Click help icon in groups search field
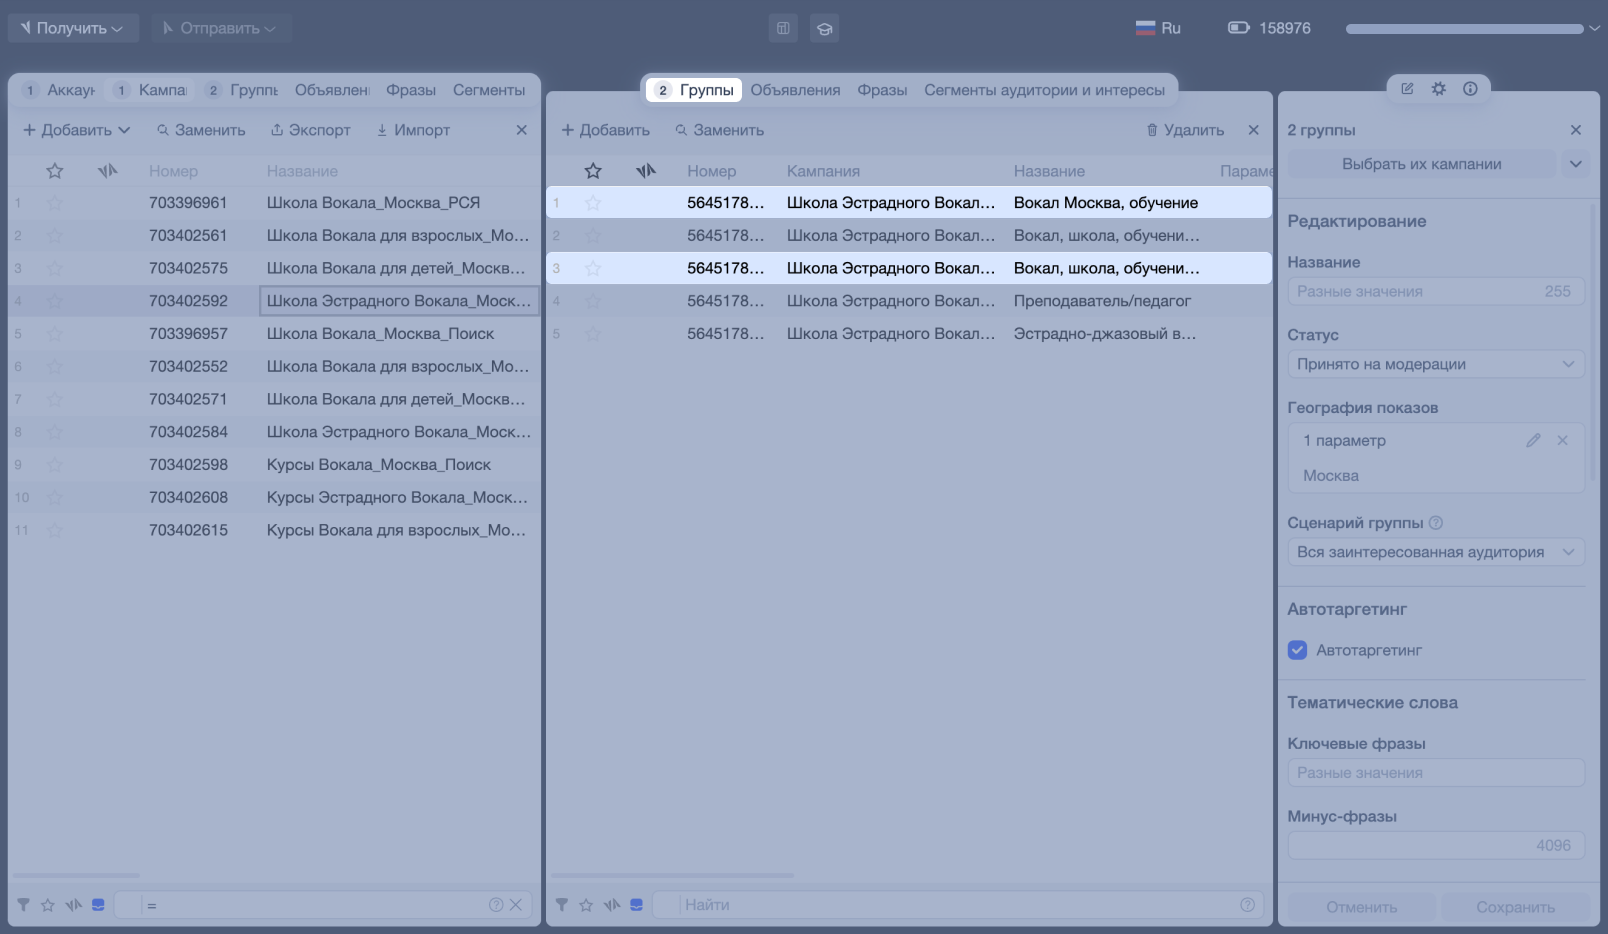This screenshot has height=934, width=1608. pyautogui.click(x=1248, y=905)
